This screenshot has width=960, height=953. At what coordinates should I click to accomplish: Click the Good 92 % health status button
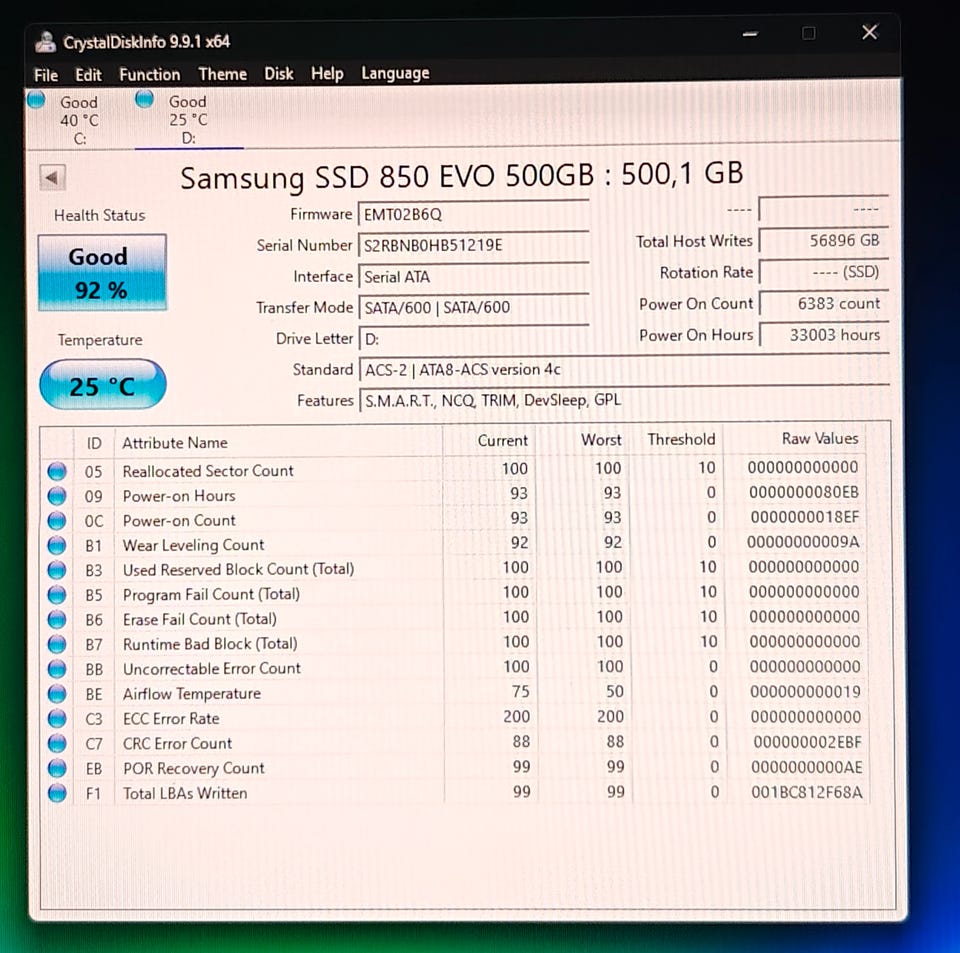tap(102, 272)
